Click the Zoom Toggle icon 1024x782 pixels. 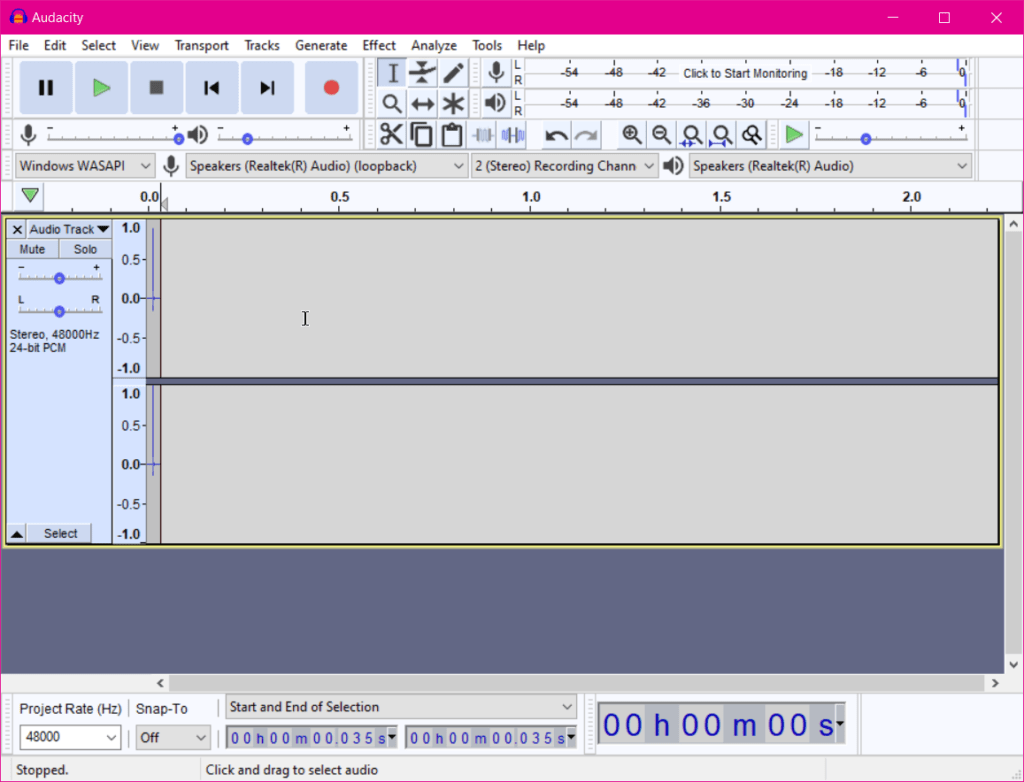coord(752,135)
